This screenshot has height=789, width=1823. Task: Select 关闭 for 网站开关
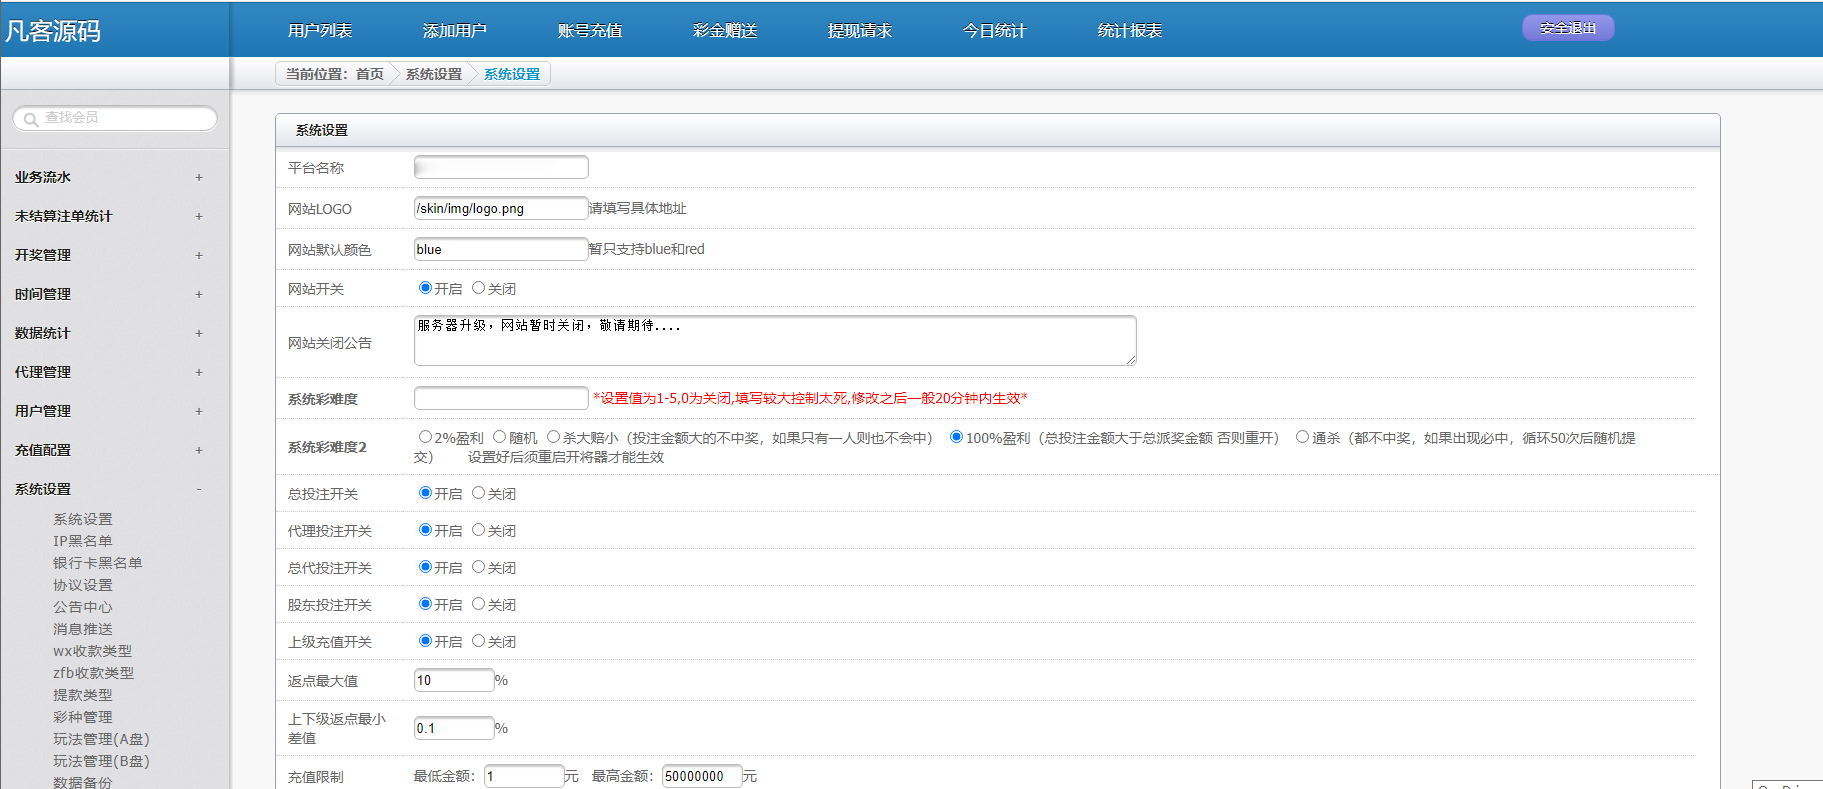click(478, 288)
